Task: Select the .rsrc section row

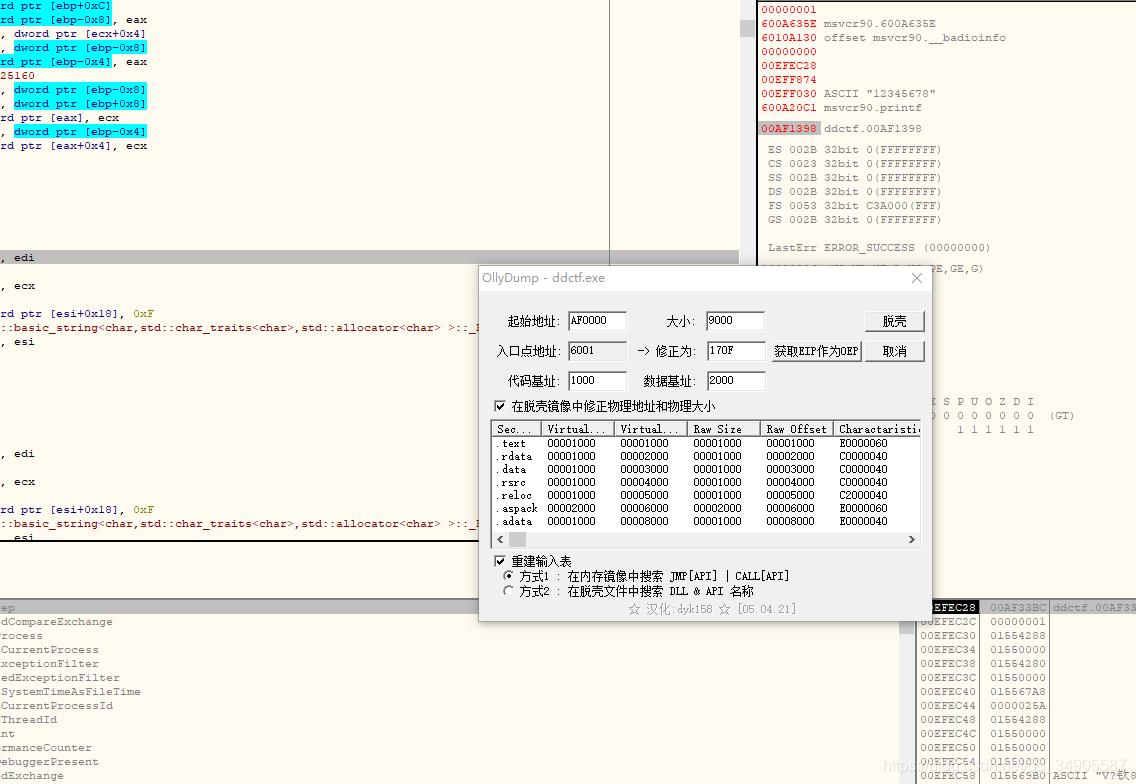Action: [x=706, y=483]
